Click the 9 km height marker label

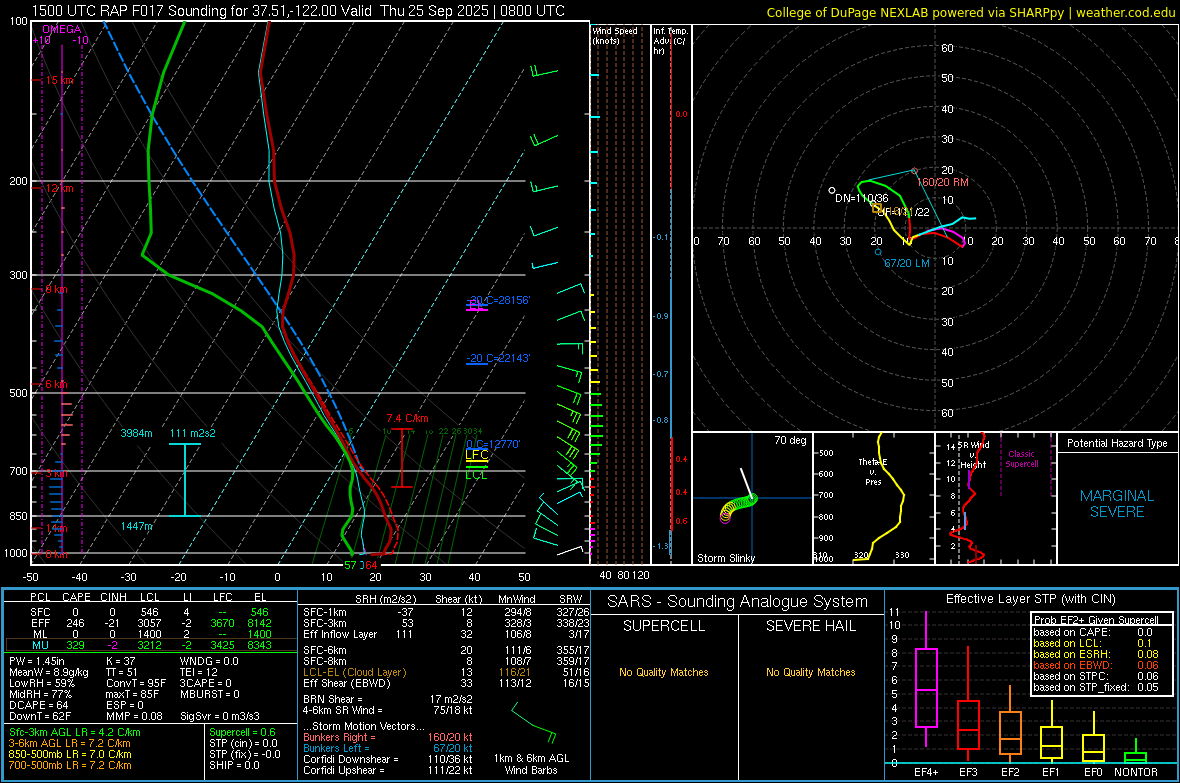(x=56, y=289)
